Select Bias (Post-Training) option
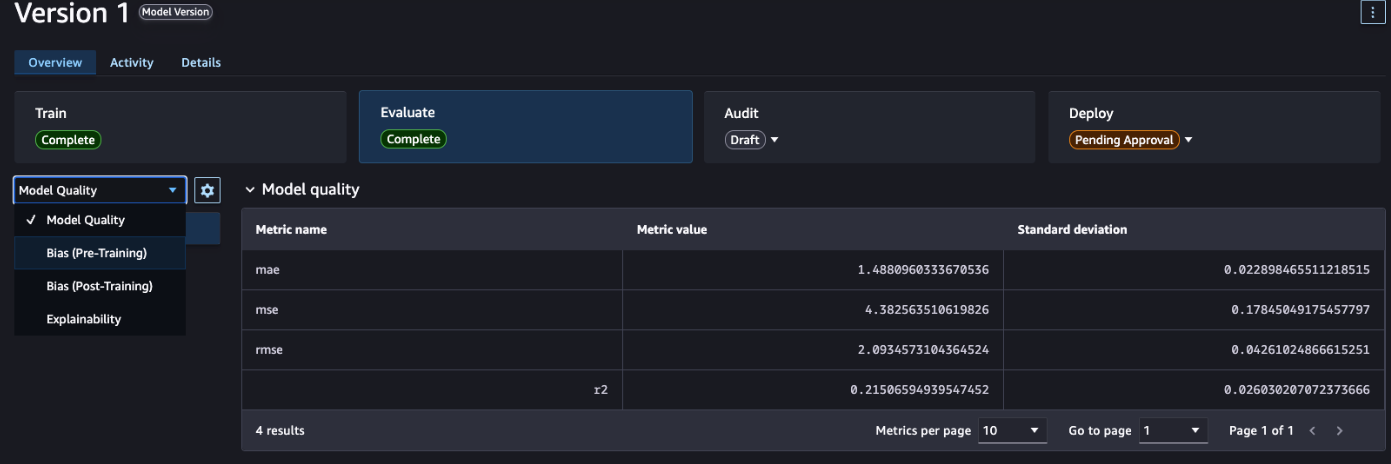The image size is (1391, 464). 100,286
